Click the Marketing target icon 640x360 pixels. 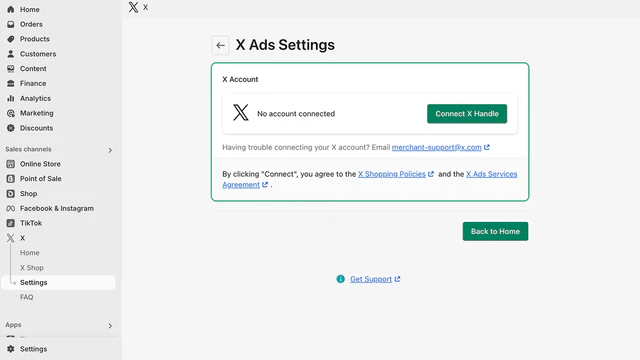click(11, 113)
